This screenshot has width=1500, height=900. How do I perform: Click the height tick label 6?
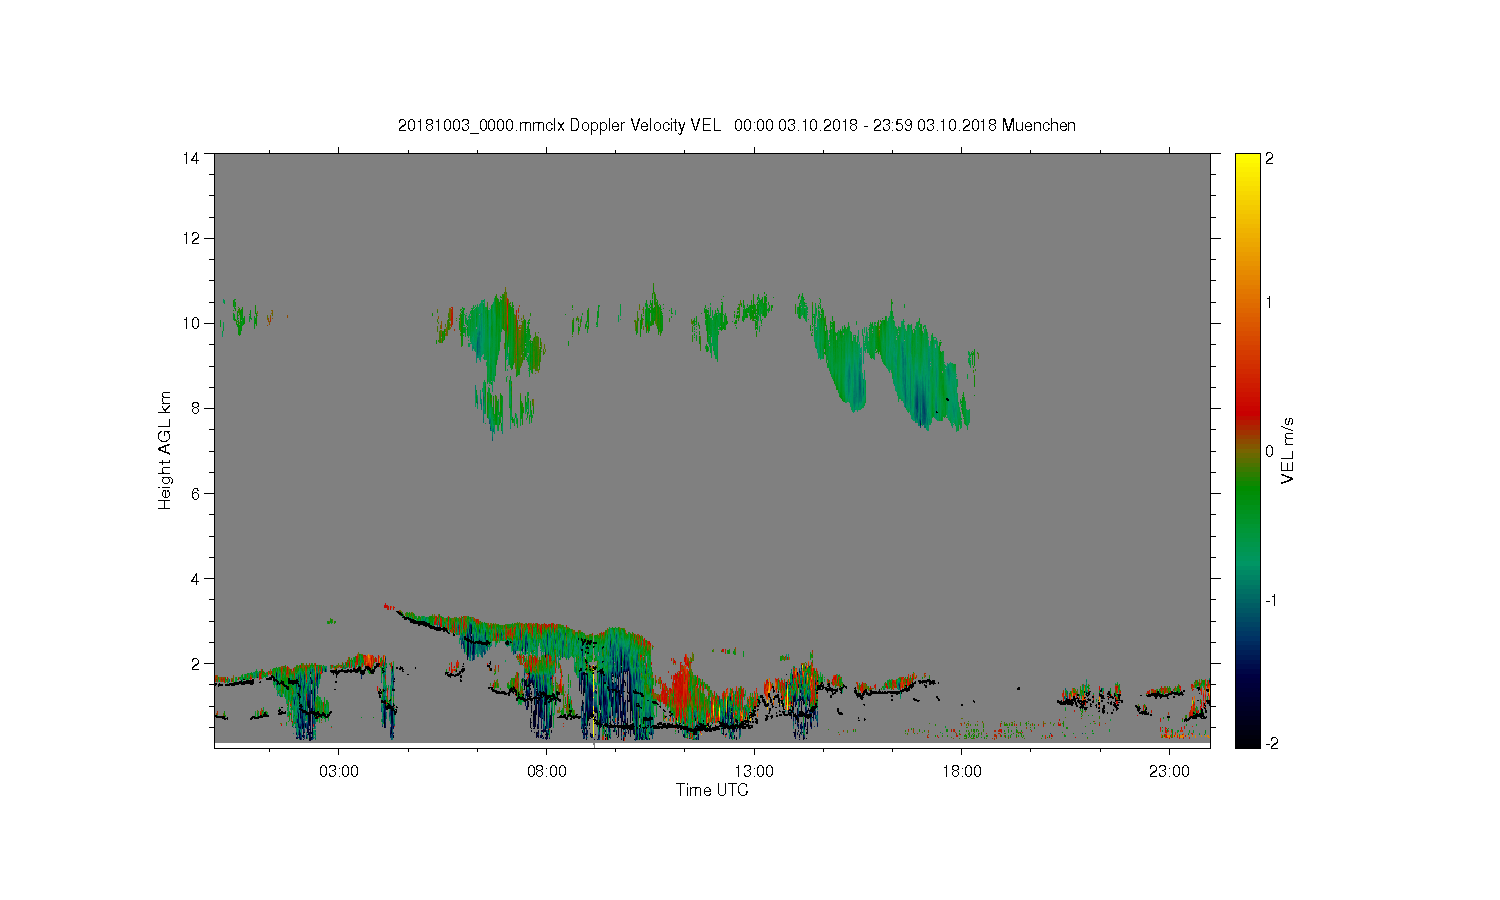point(194,493)
